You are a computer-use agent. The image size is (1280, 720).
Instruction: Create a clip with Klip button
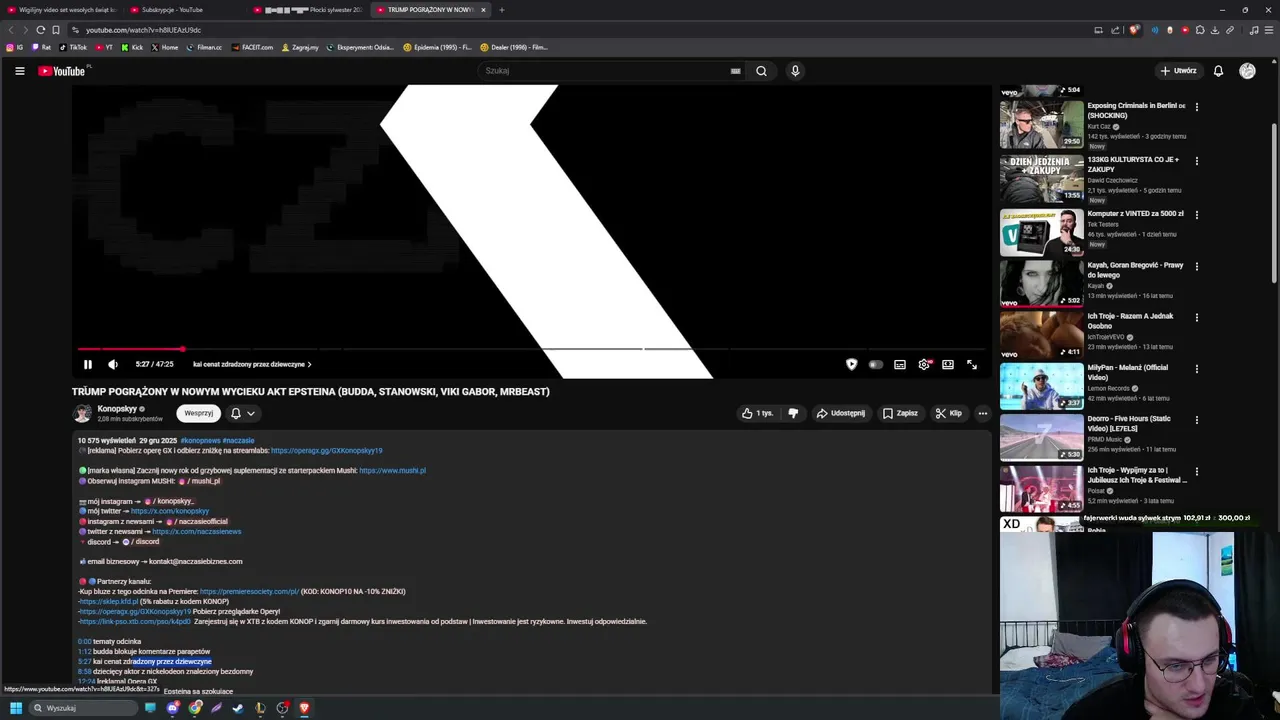coord(948,413)
